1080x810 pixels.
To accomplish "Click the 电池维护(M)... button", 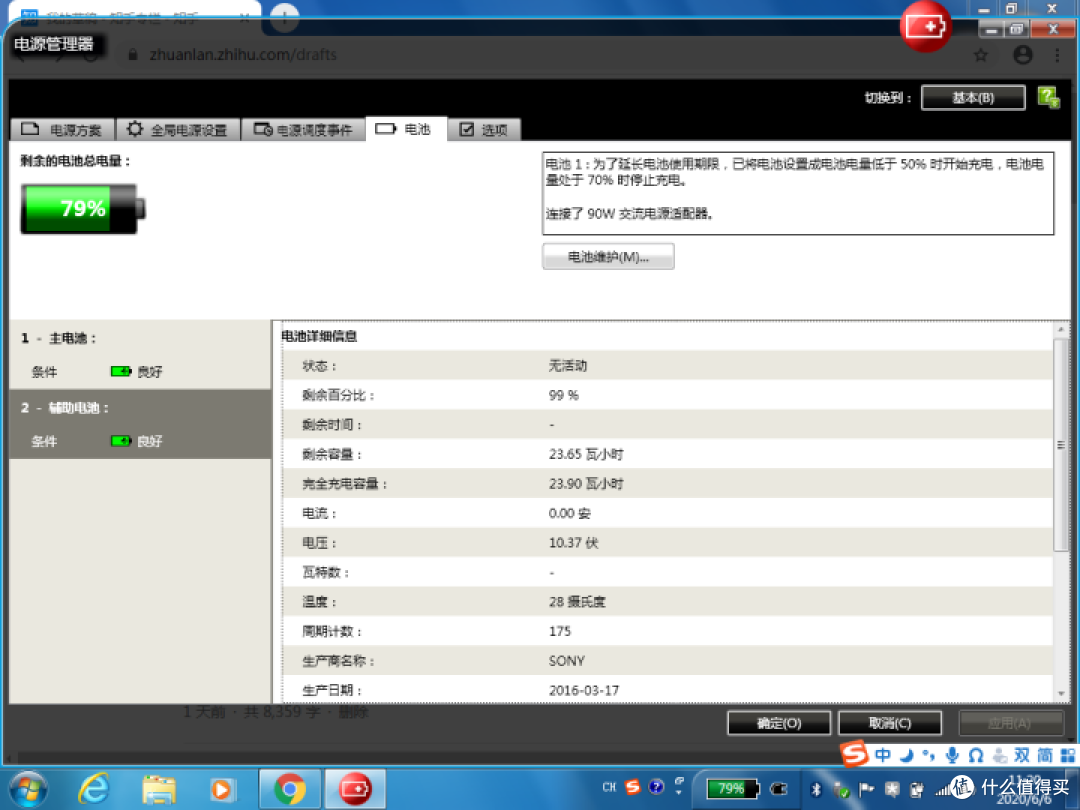I will (608, 257).
